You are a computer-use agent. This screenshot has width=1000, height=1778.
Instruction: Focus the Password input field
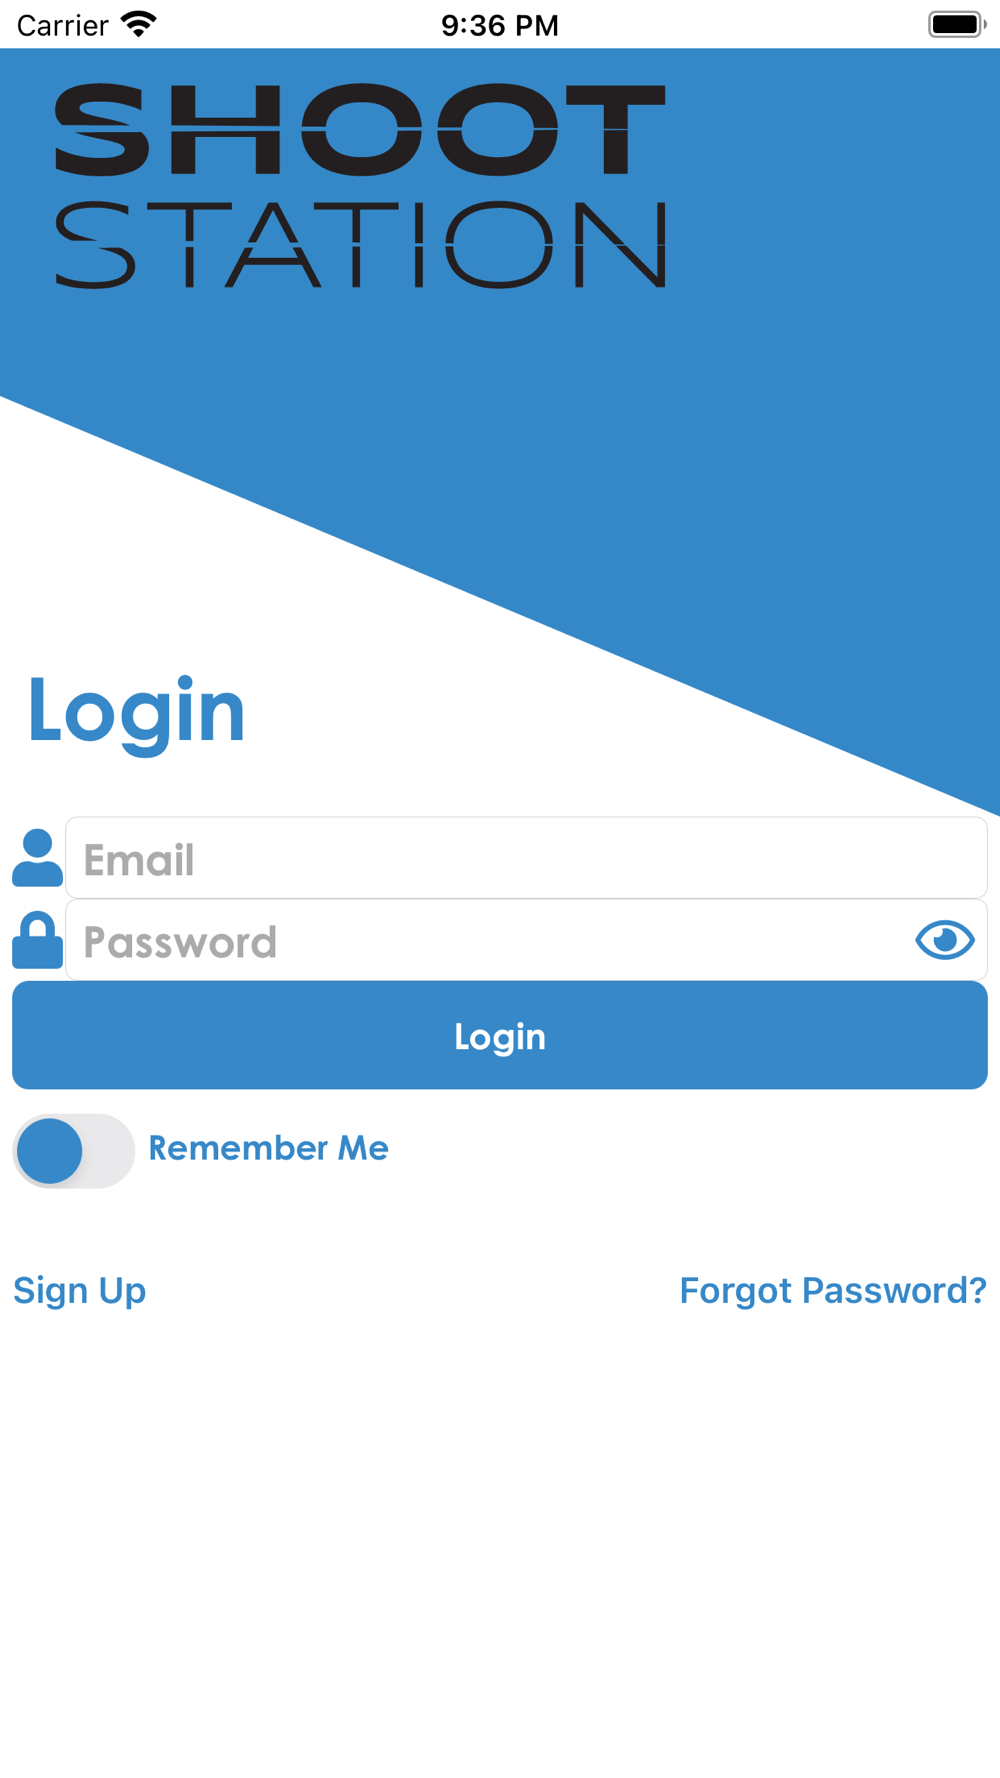pos(526,940)
